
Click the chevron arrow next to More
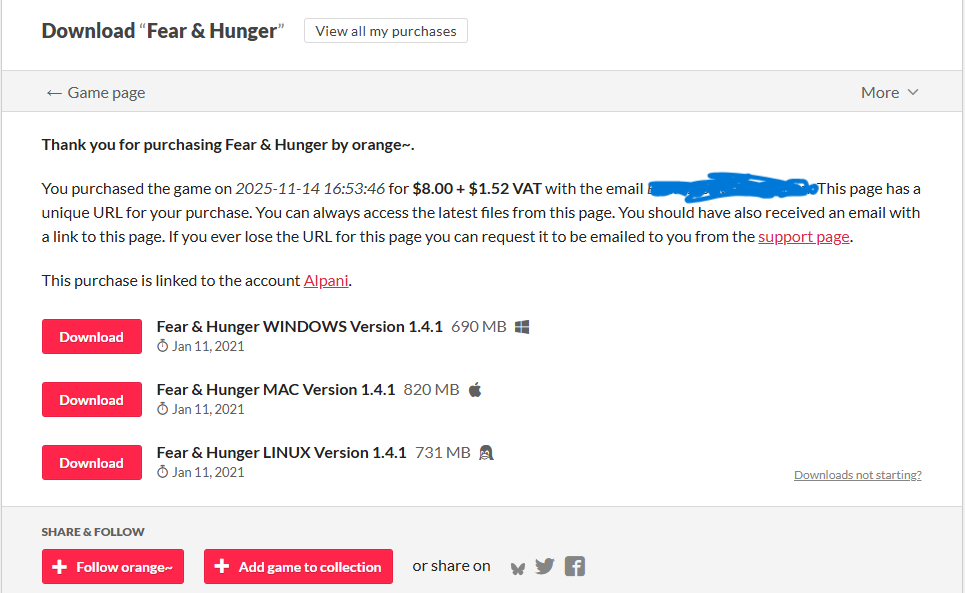(913, 92)
